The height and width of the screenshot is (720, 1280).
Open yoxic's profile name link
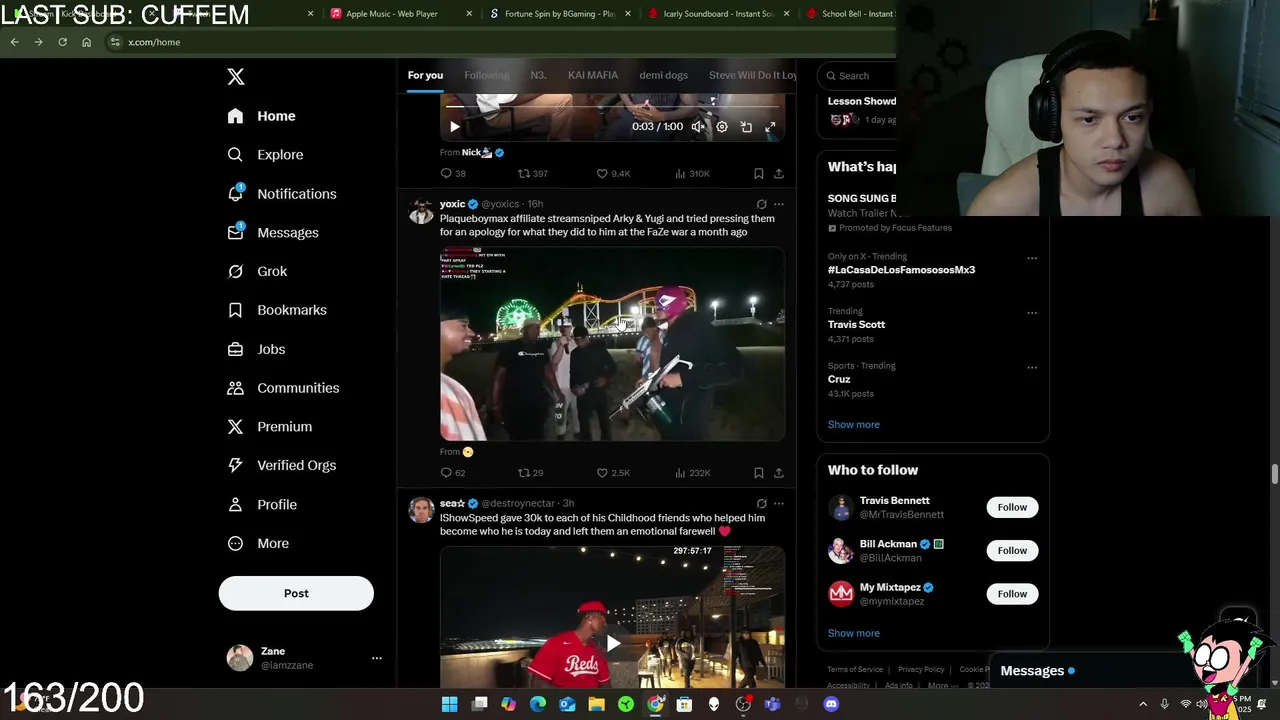452,204
